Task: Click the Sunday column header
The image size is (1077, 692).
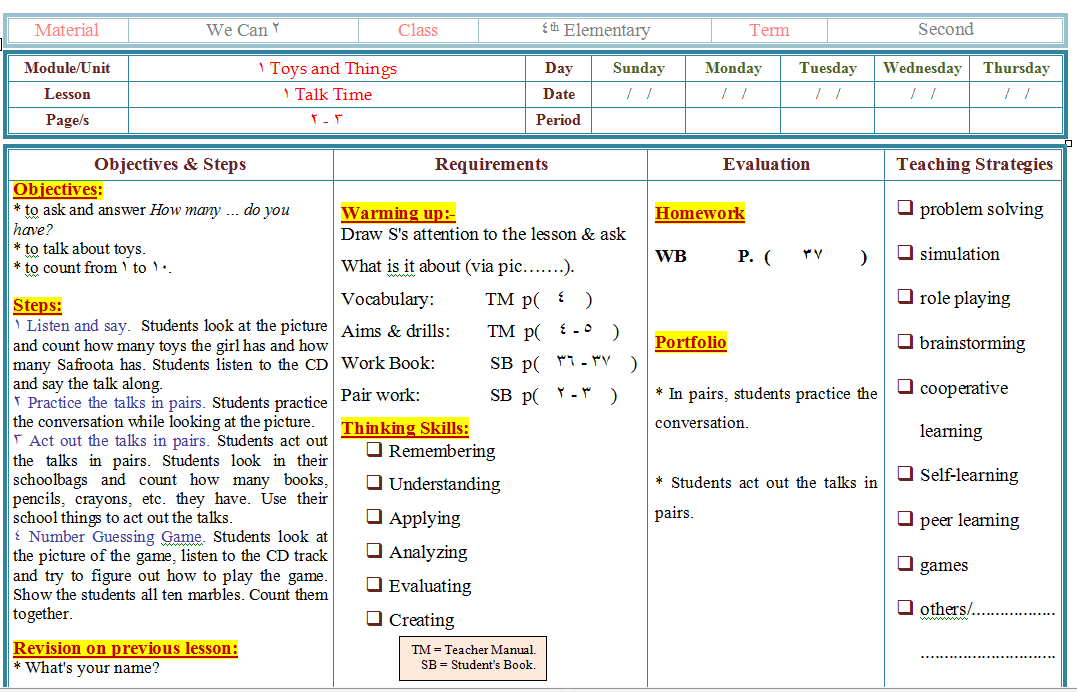Action: click(639, 68)
